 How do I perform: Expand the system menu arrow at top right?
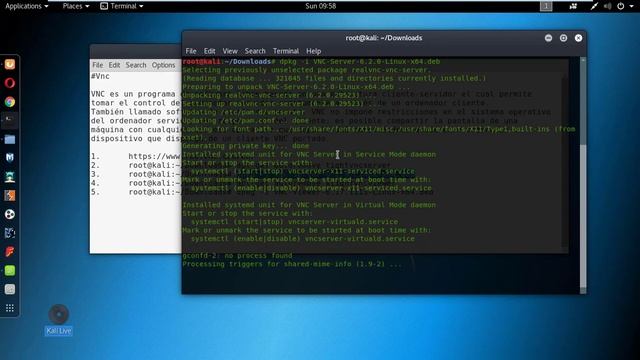[x=631, y=6]
